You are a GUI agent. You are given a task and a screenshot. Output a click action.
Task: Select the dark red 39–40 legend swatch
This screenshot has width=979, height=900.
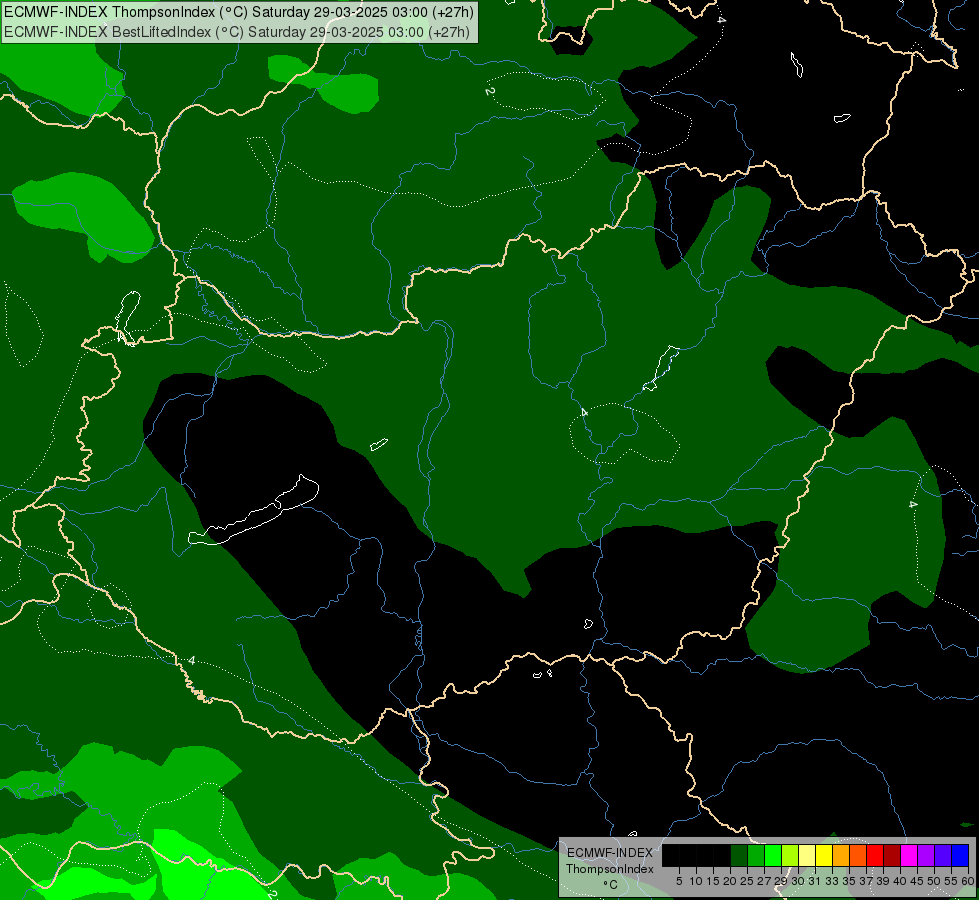pos(892,855)
